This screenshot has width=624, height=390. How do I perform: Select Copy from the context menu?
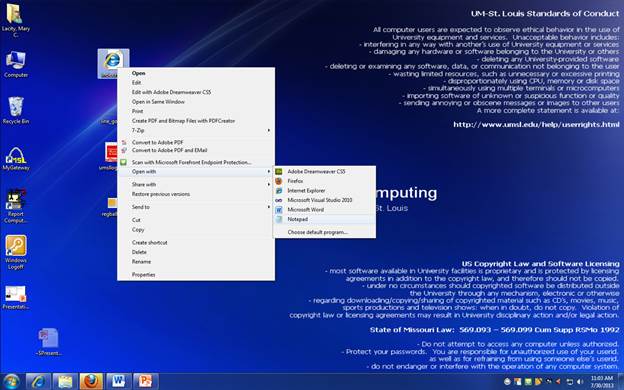195,230
